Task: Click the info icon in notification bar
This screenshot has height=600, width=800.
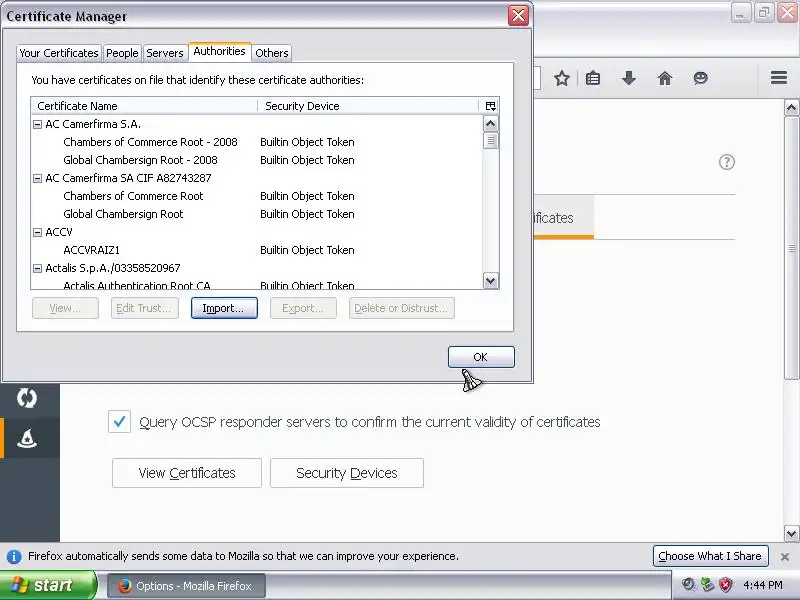Action: coord(14,556)
